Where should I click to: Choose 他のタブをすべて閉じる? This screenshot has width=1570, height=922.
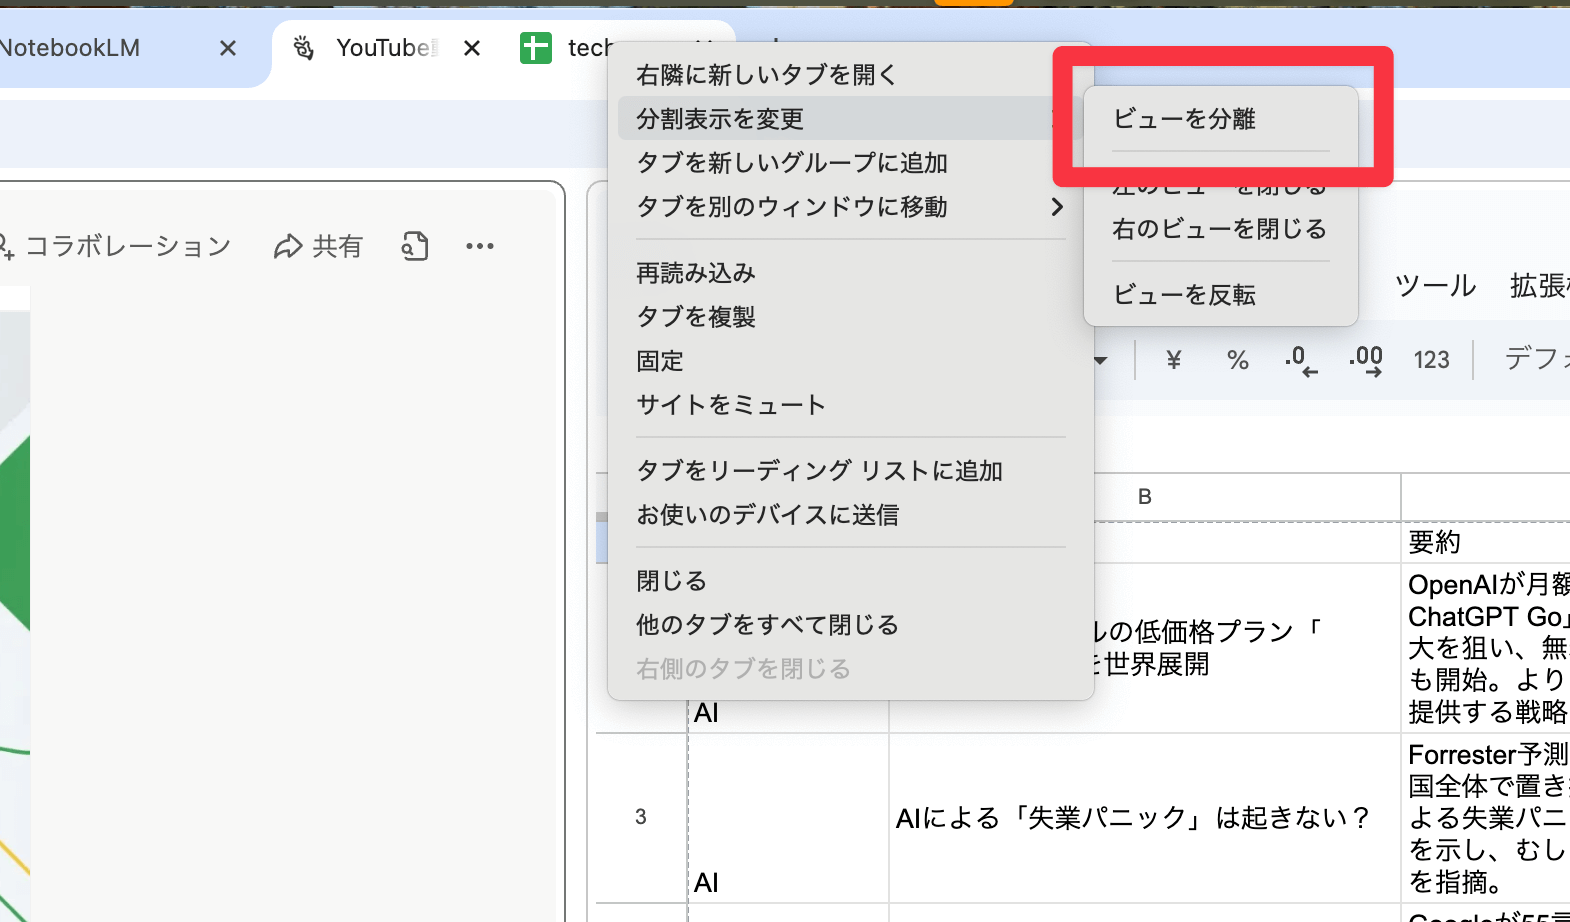(x=850, y=625)
